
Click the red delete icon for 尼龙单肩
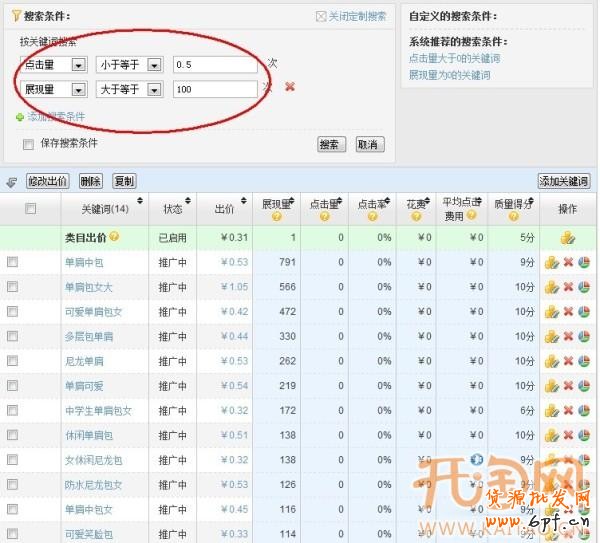pyautogui.click(x=568, y=361)
